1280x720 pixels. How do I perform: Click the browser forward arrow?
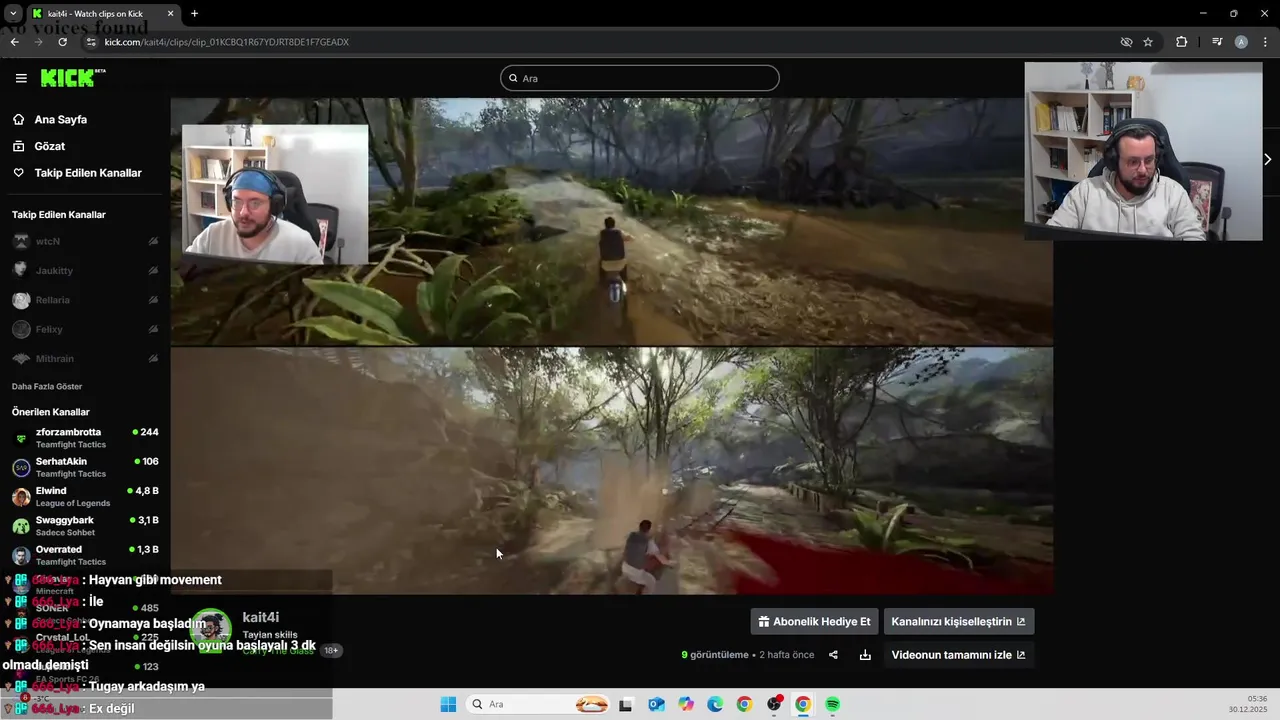pos(38,42)
